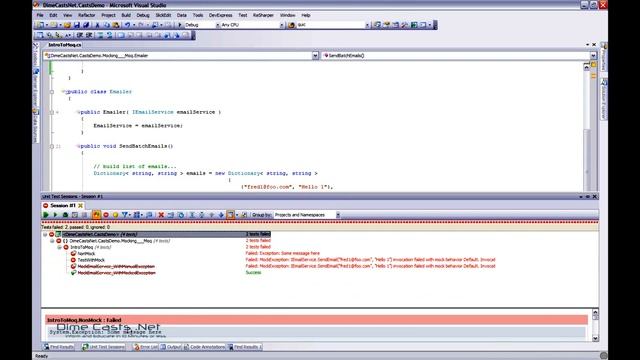Click 'Failed: Exception: Some message here' text
The width and height of the screenshot is (640, 360).
pyautogui.click(x=282, y=253)
